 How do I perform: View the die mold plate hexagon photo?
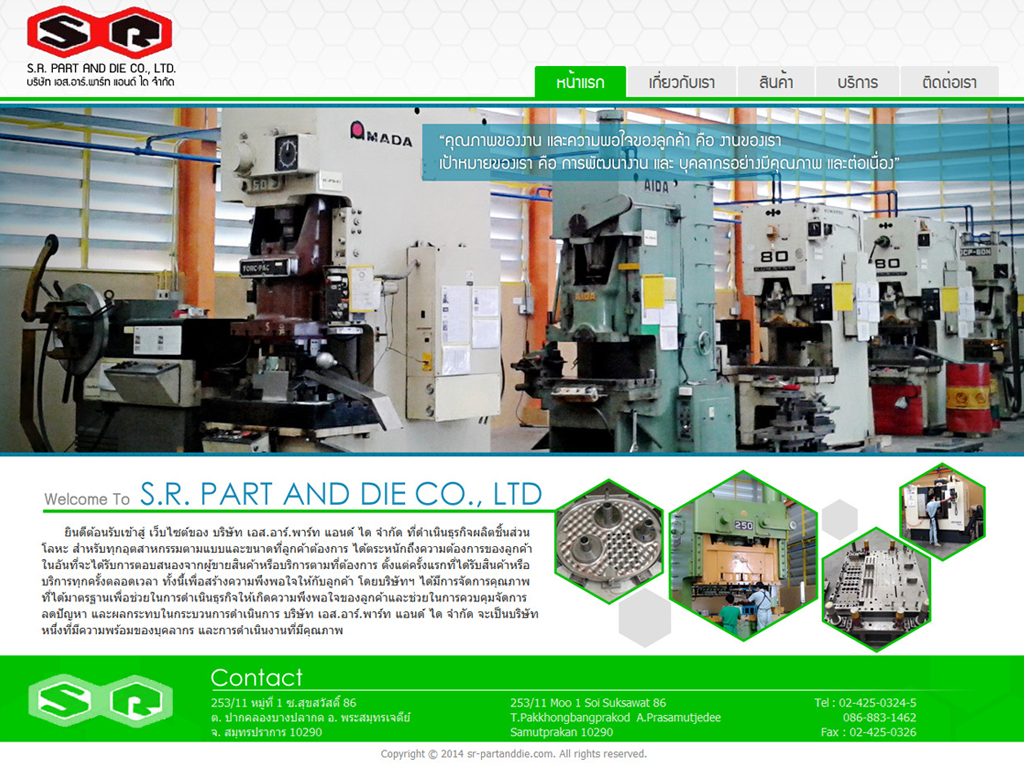[875, 588]
